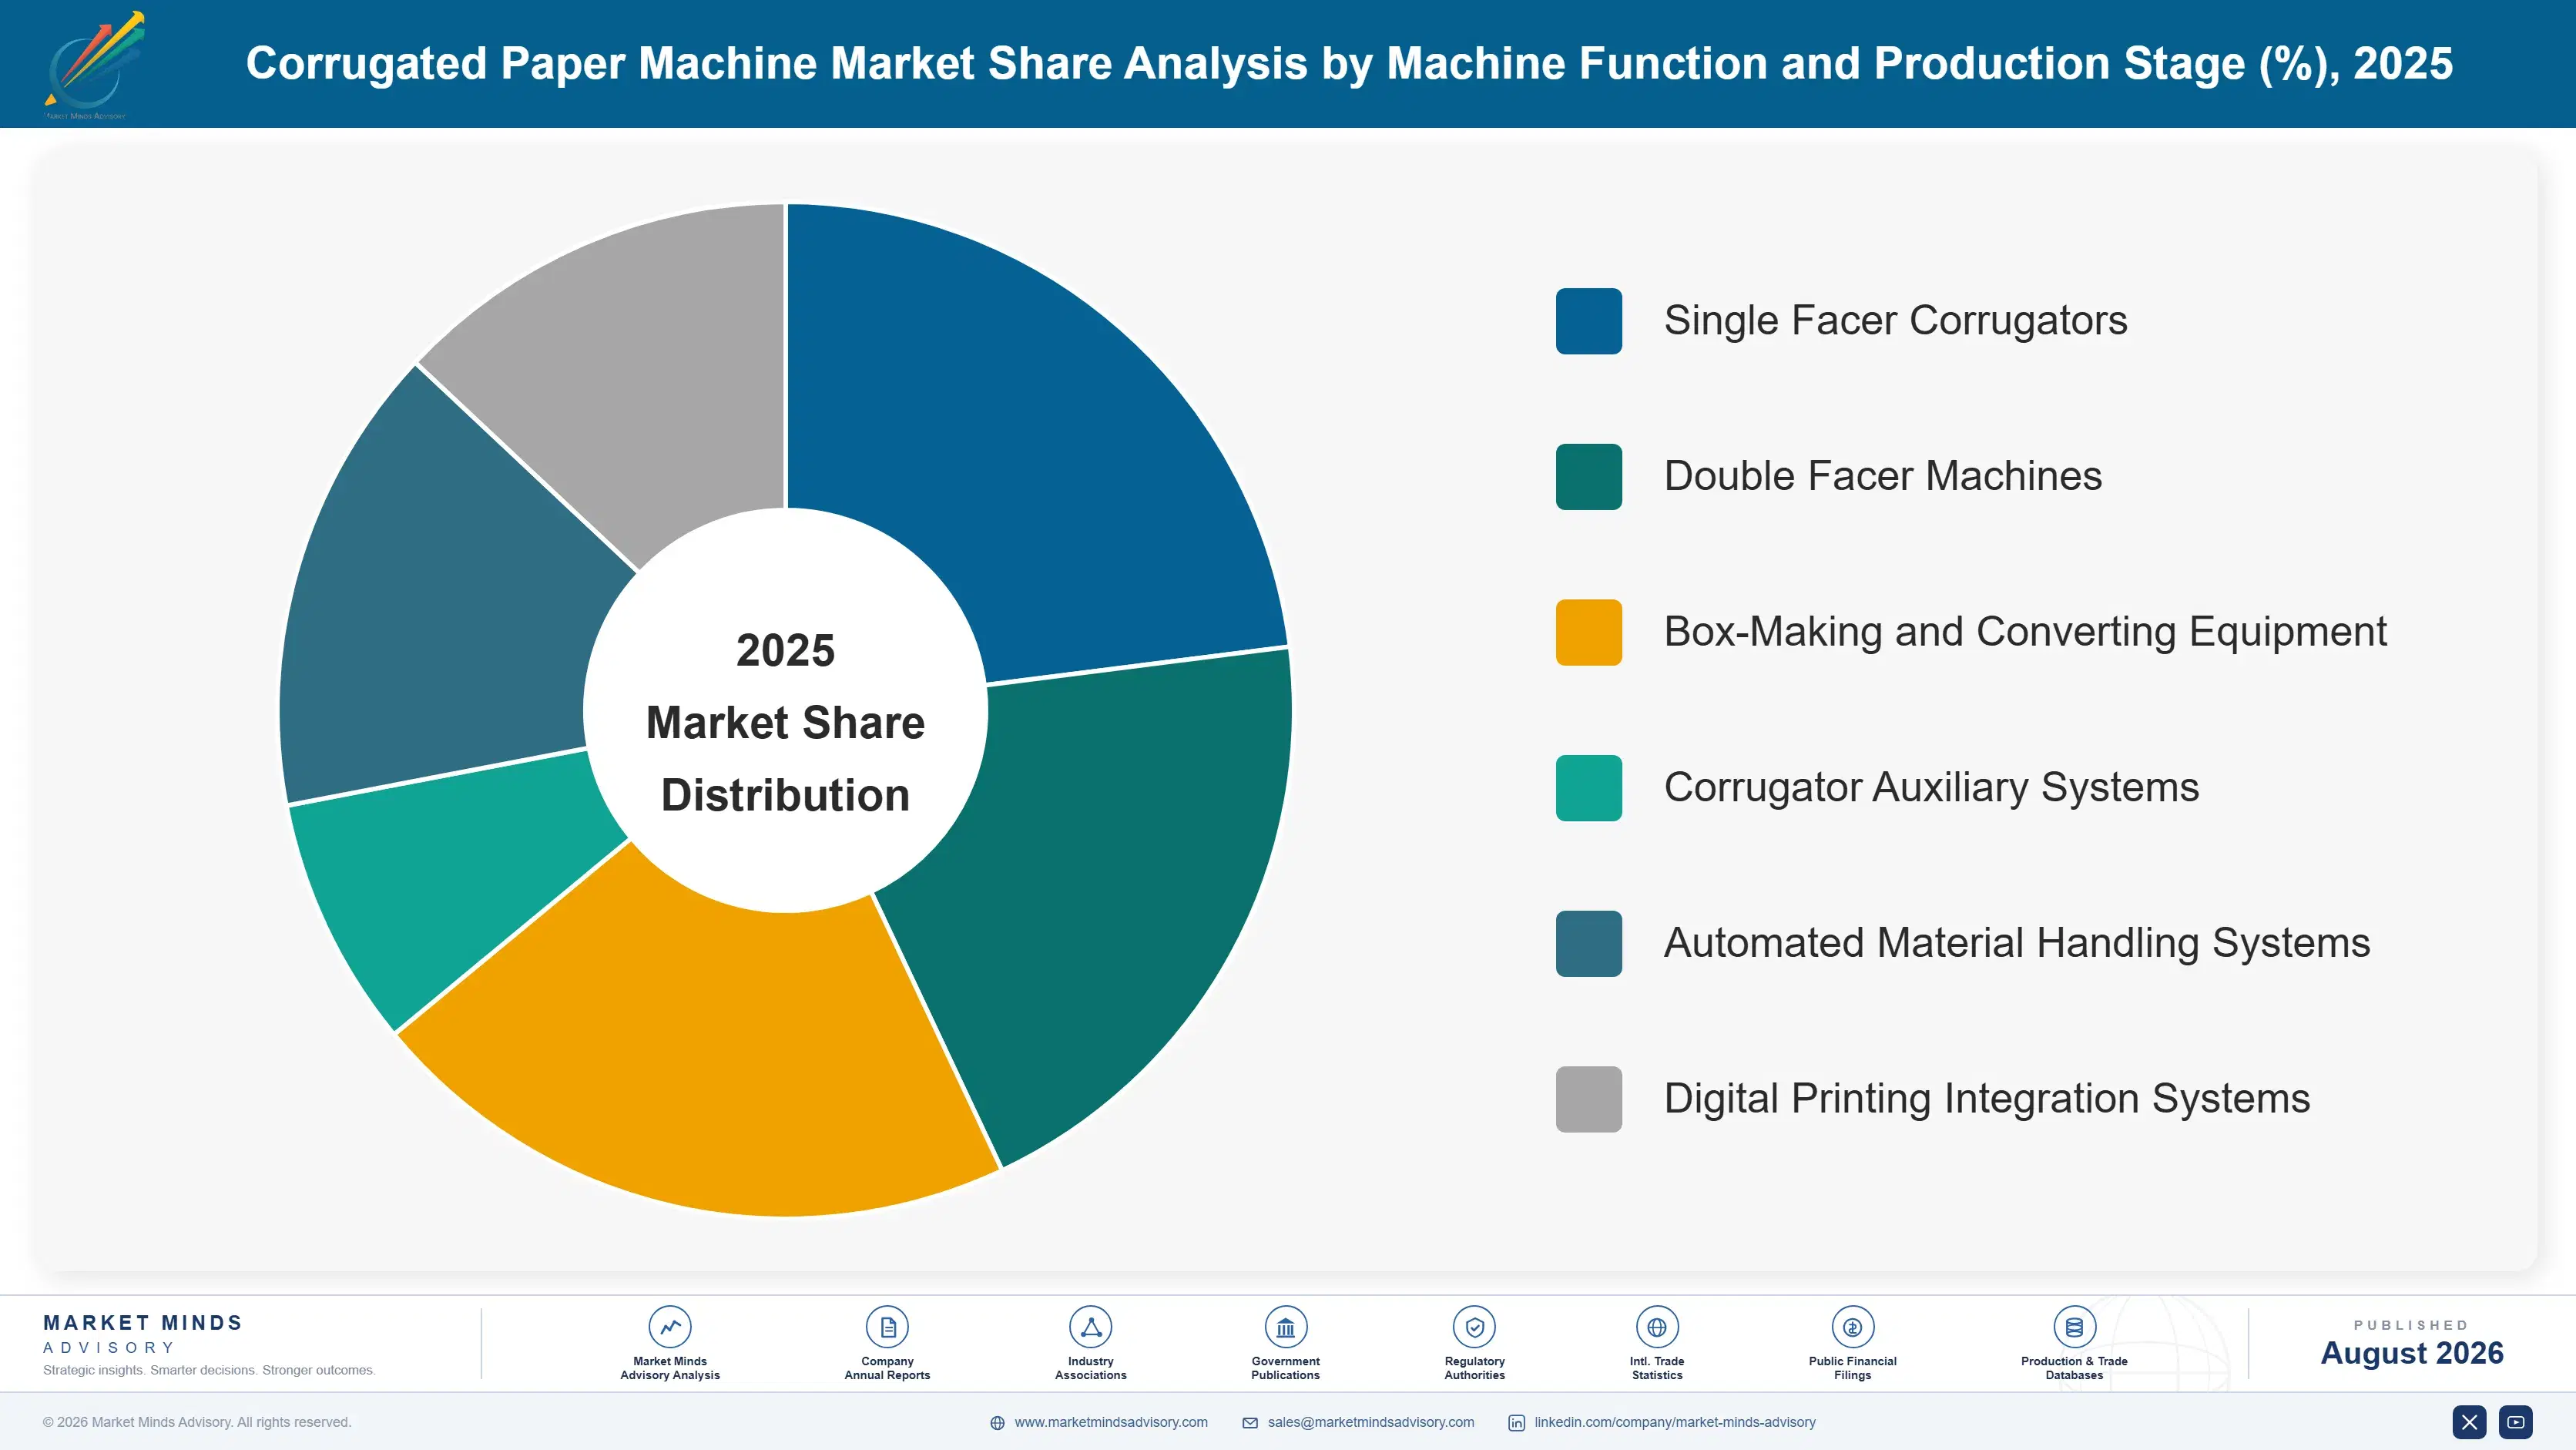This screenshot has height=1450, width=2576.
Task: Click the Market Minds Advisory Analysis icon
Action: [x=670, y=1327]
